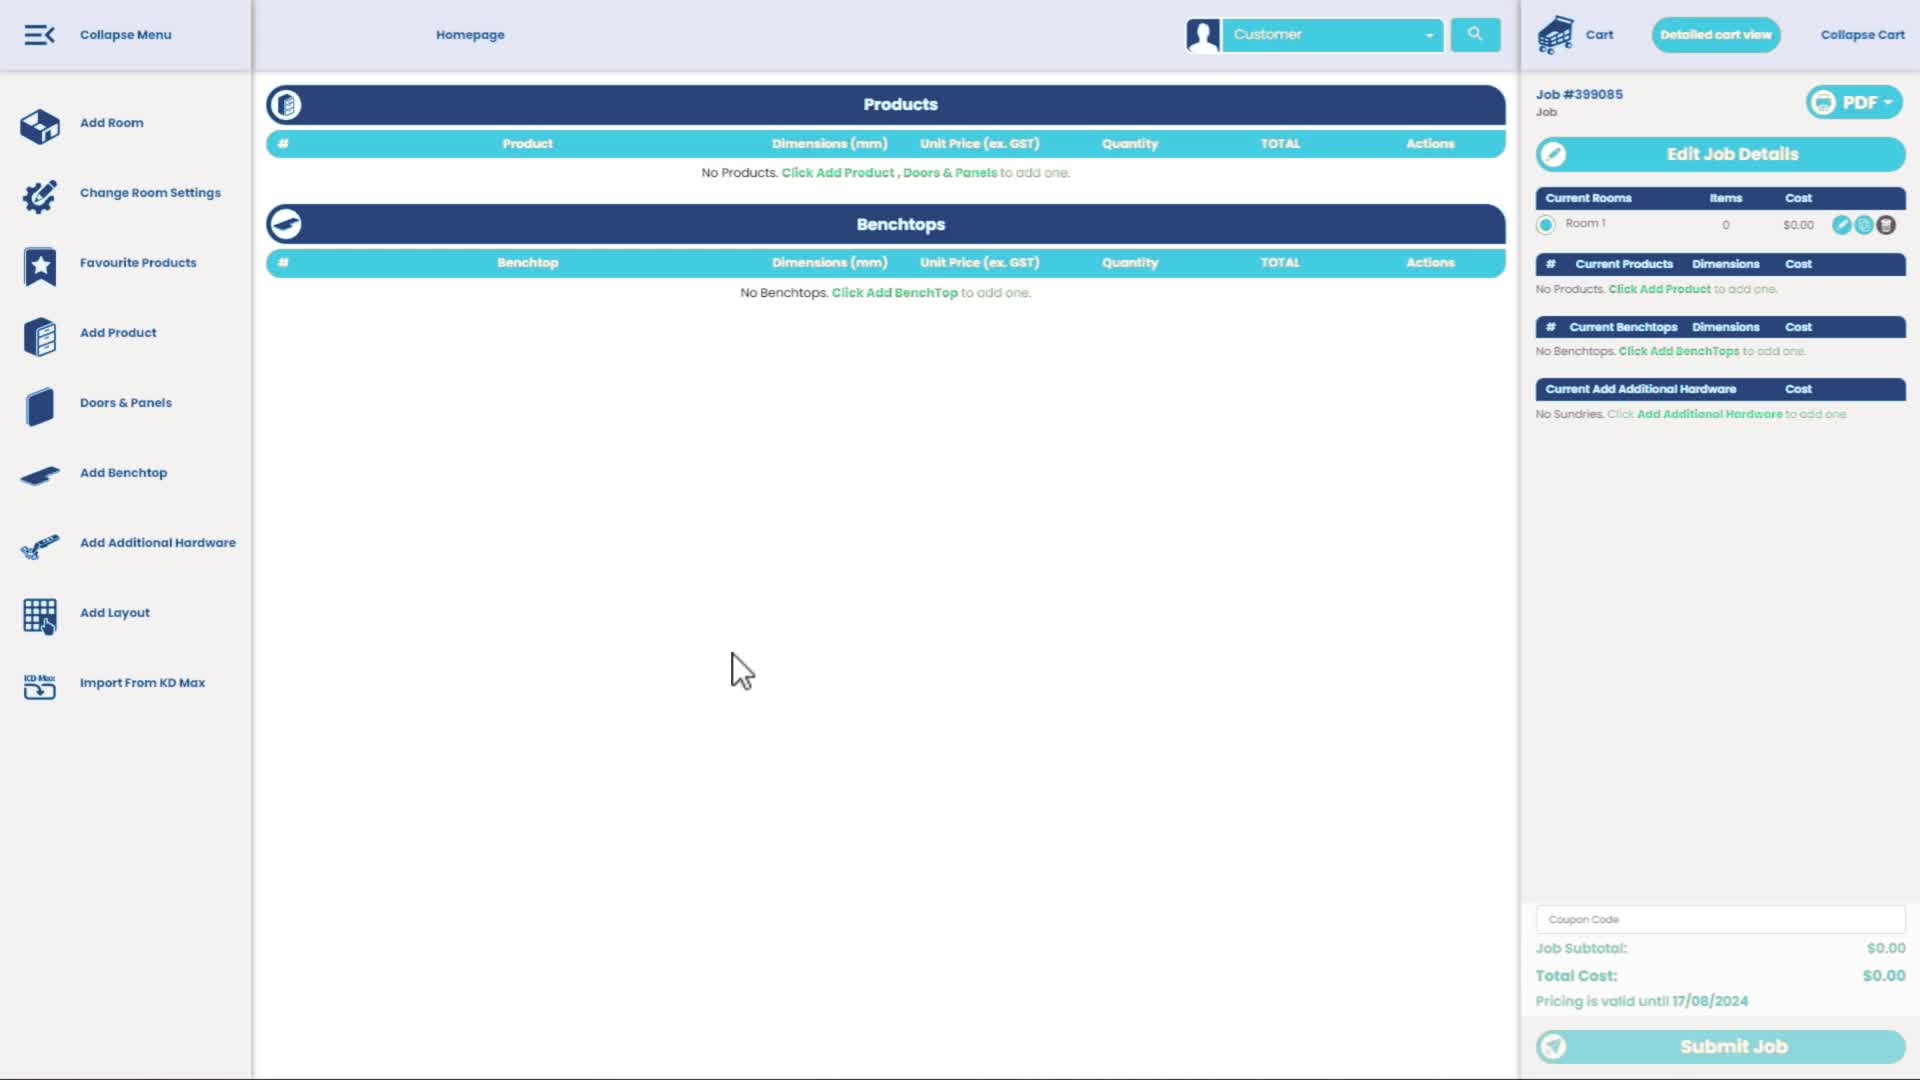
Task: Click 'Click Add BenchTop' link in Benchtops table
Action: [895, 293]
